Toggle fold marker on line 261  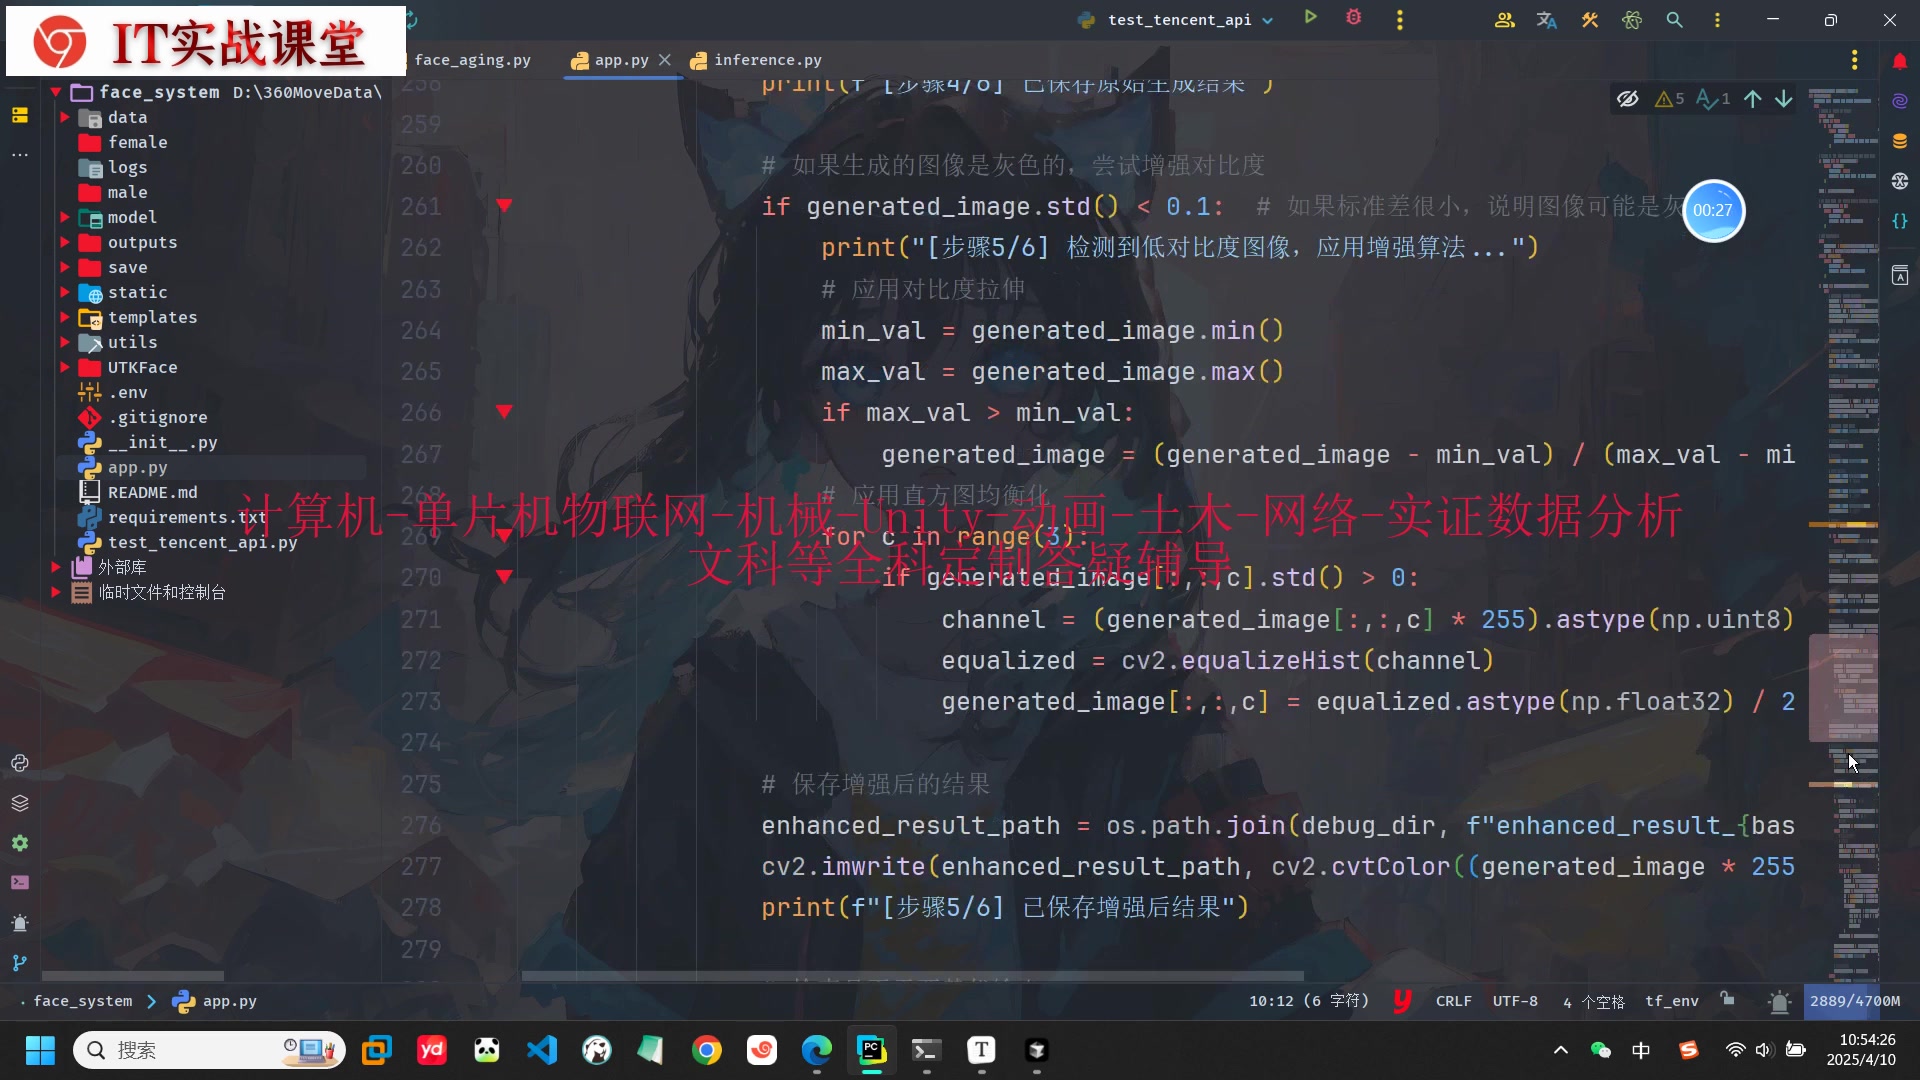(x=504, y=206)
